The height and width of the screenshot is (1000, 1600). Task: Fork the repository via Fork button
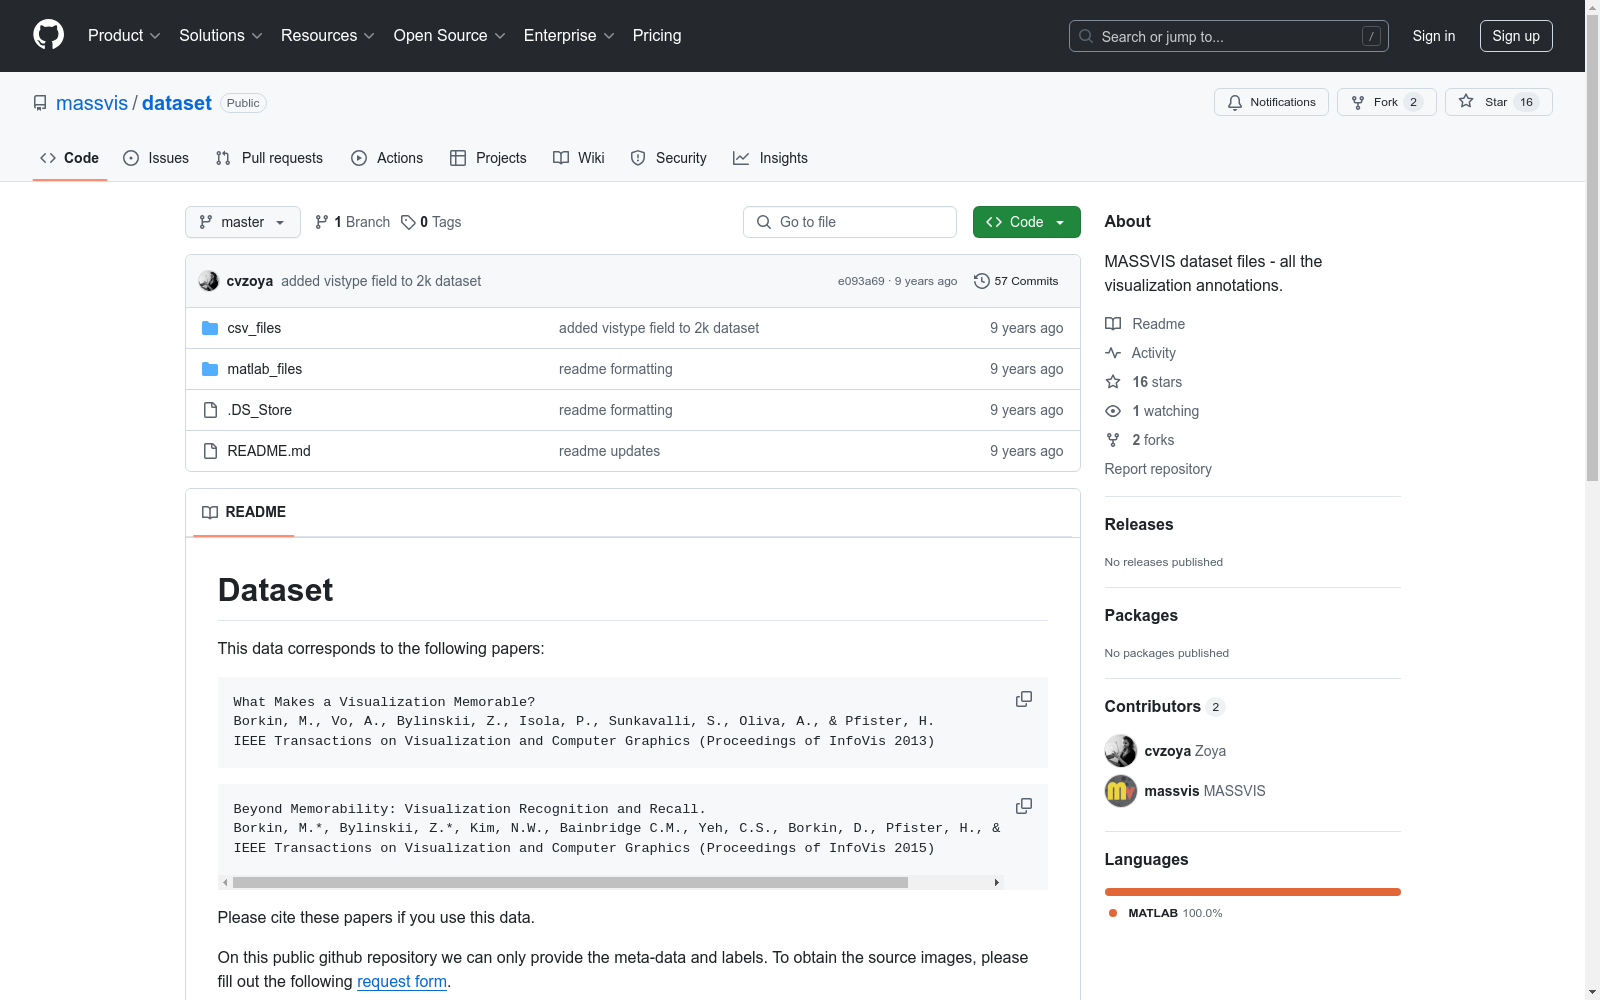click(1386, 102)
